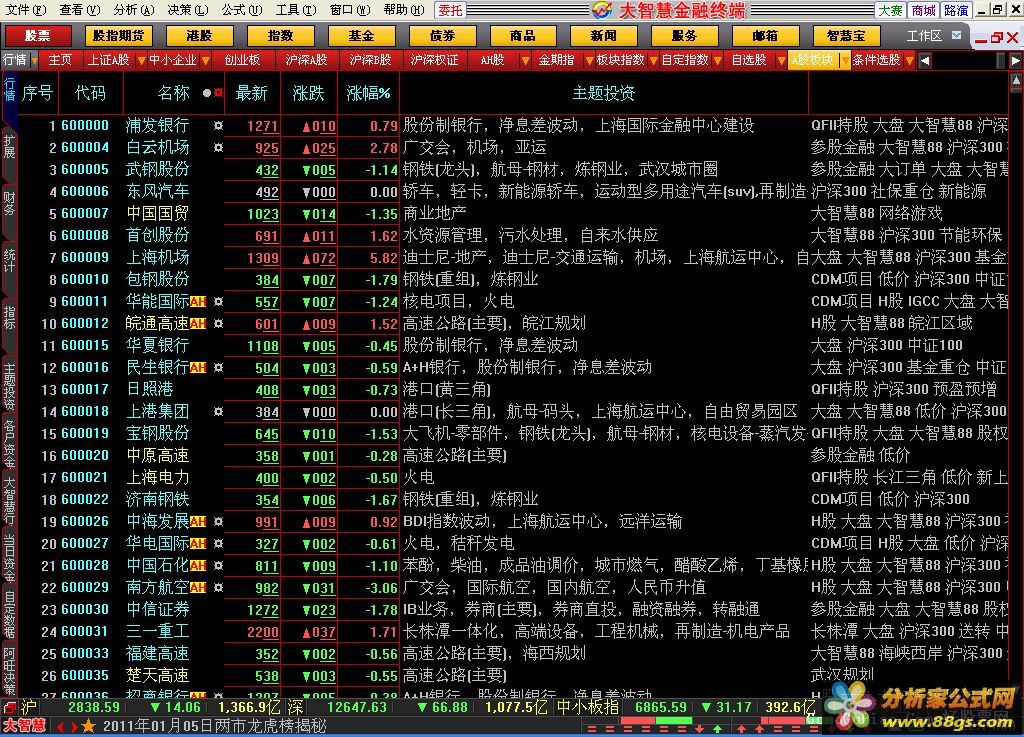Click the red window icon at the bottom-left corner
The width and height of the screenshot is (1024, 737).
tap(9, 707)
